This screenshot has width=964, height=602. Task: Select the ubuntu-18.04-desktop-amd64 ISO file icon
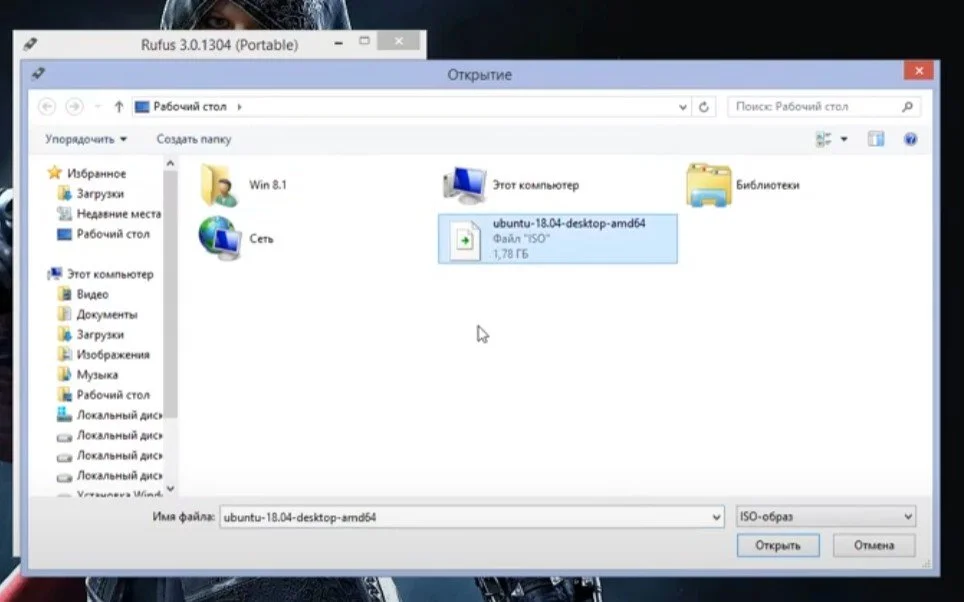tap(465, 240)
